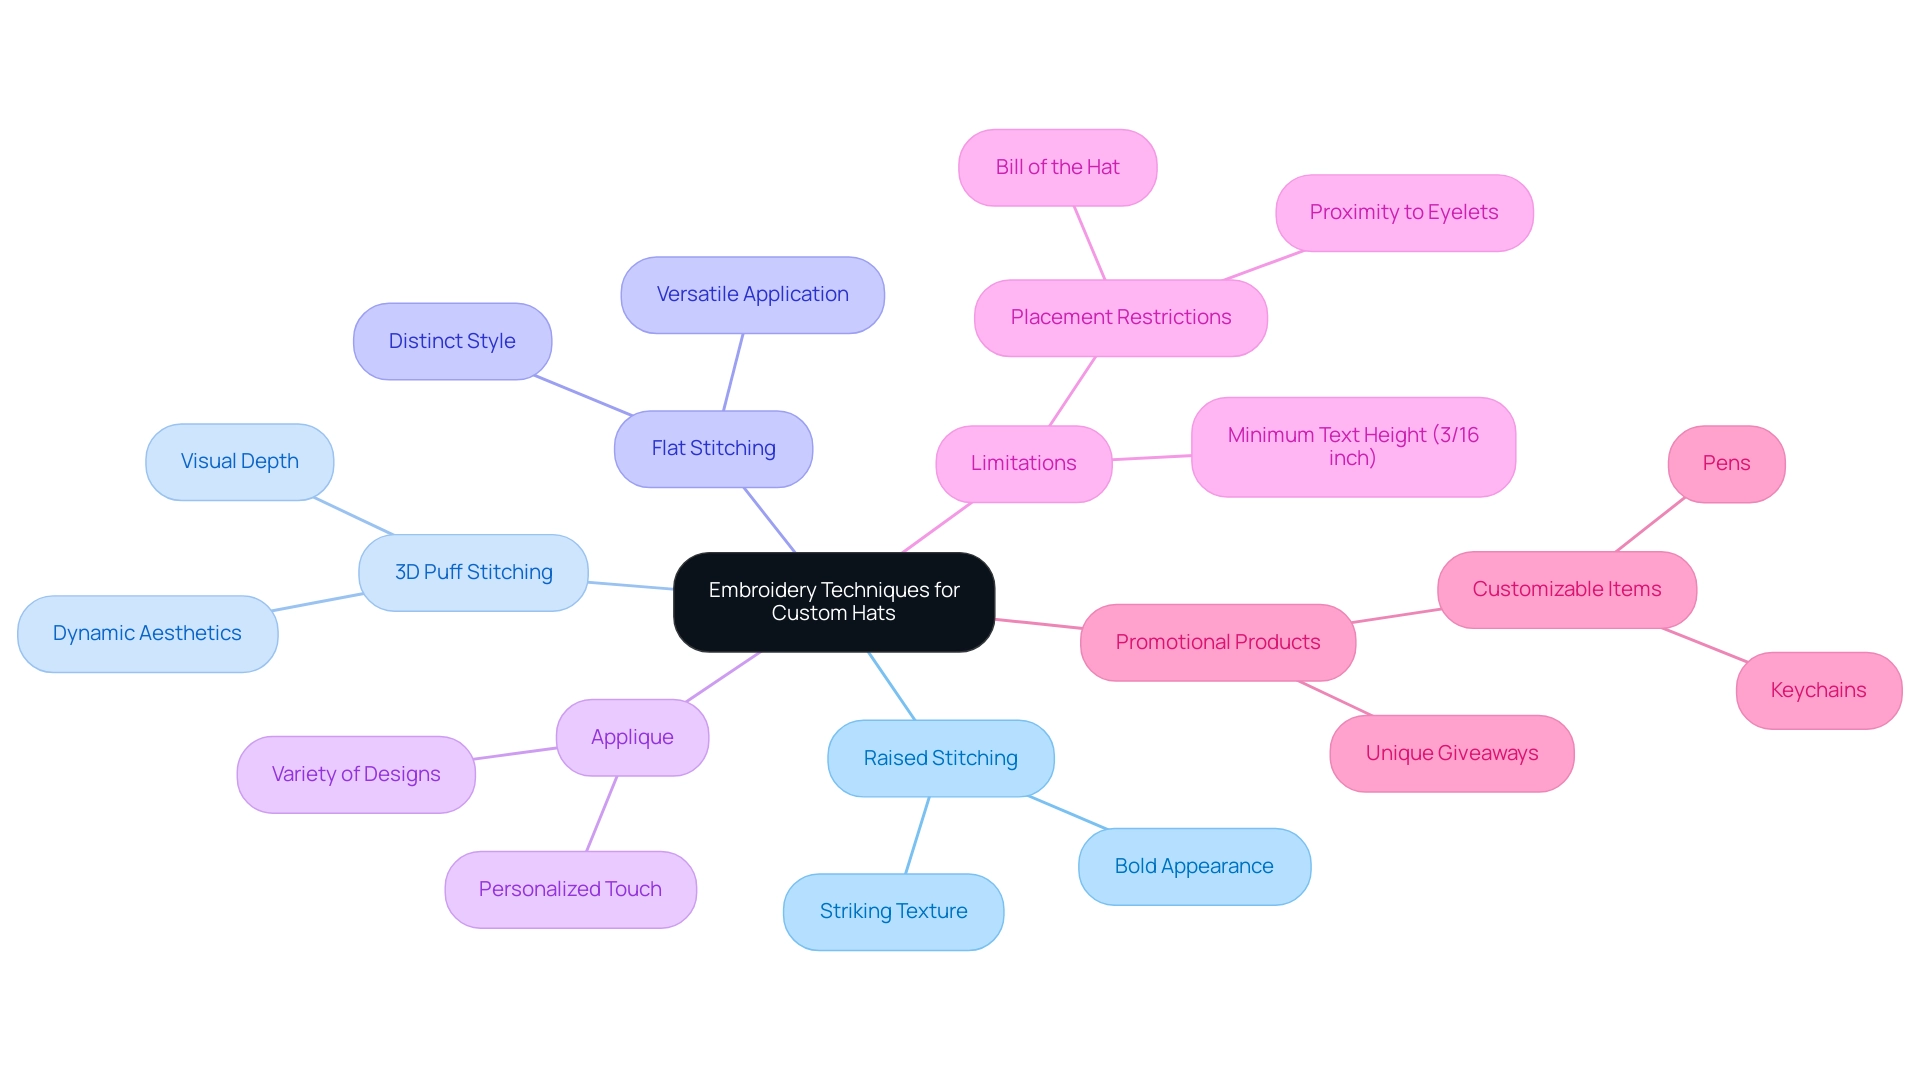The height and width of the screenshot is (1083, 1920).
Task: Toggle the 'Promotional Products' branch display
Action: [1217, 642]
